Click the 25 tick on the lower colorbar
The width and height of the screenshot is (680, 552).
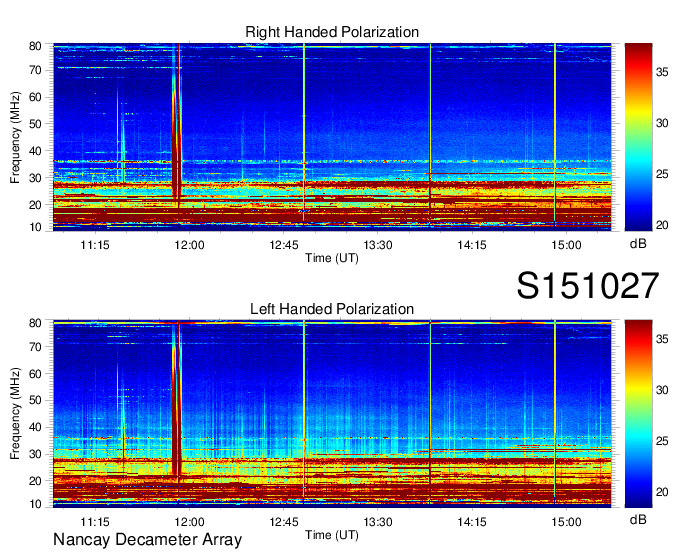click(x=662, y=441)
